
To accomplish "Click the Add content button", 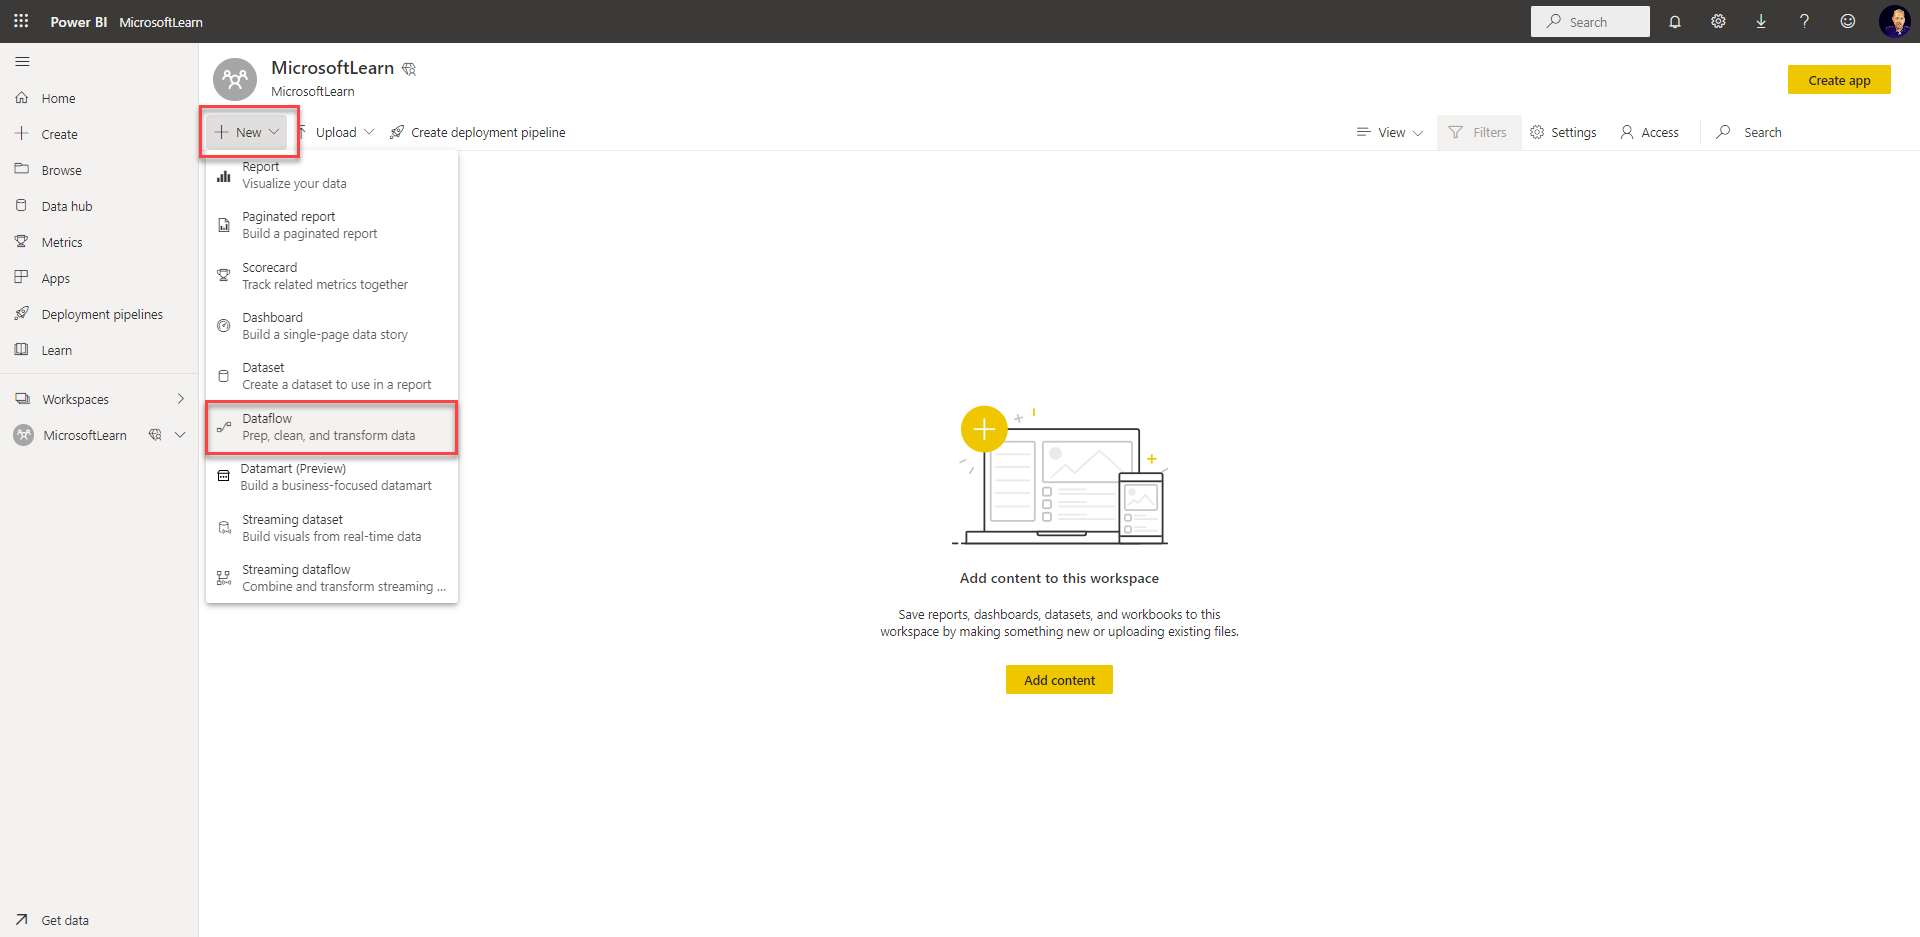I will coord(1059,680).
